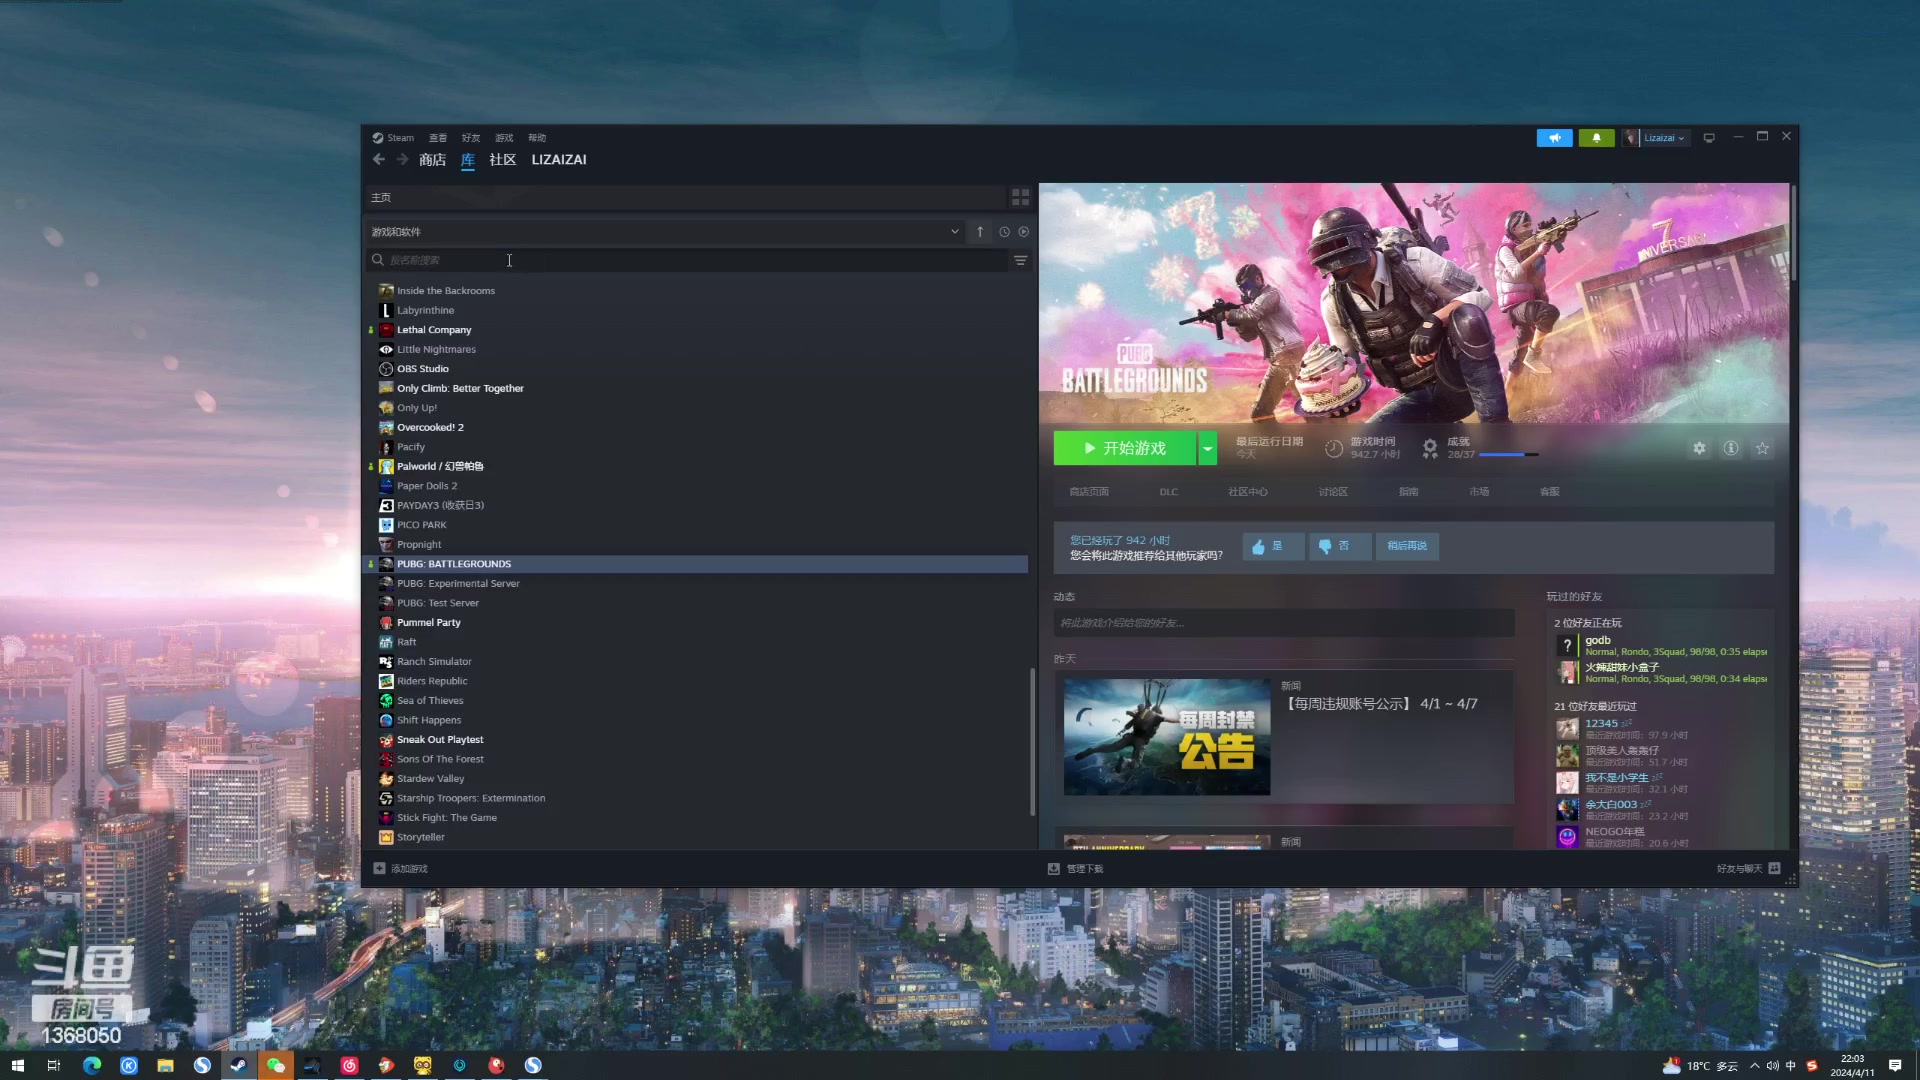Click the sort ascending arrow in library
This screenshot has height=1080, width=1920.
point(980,232)
